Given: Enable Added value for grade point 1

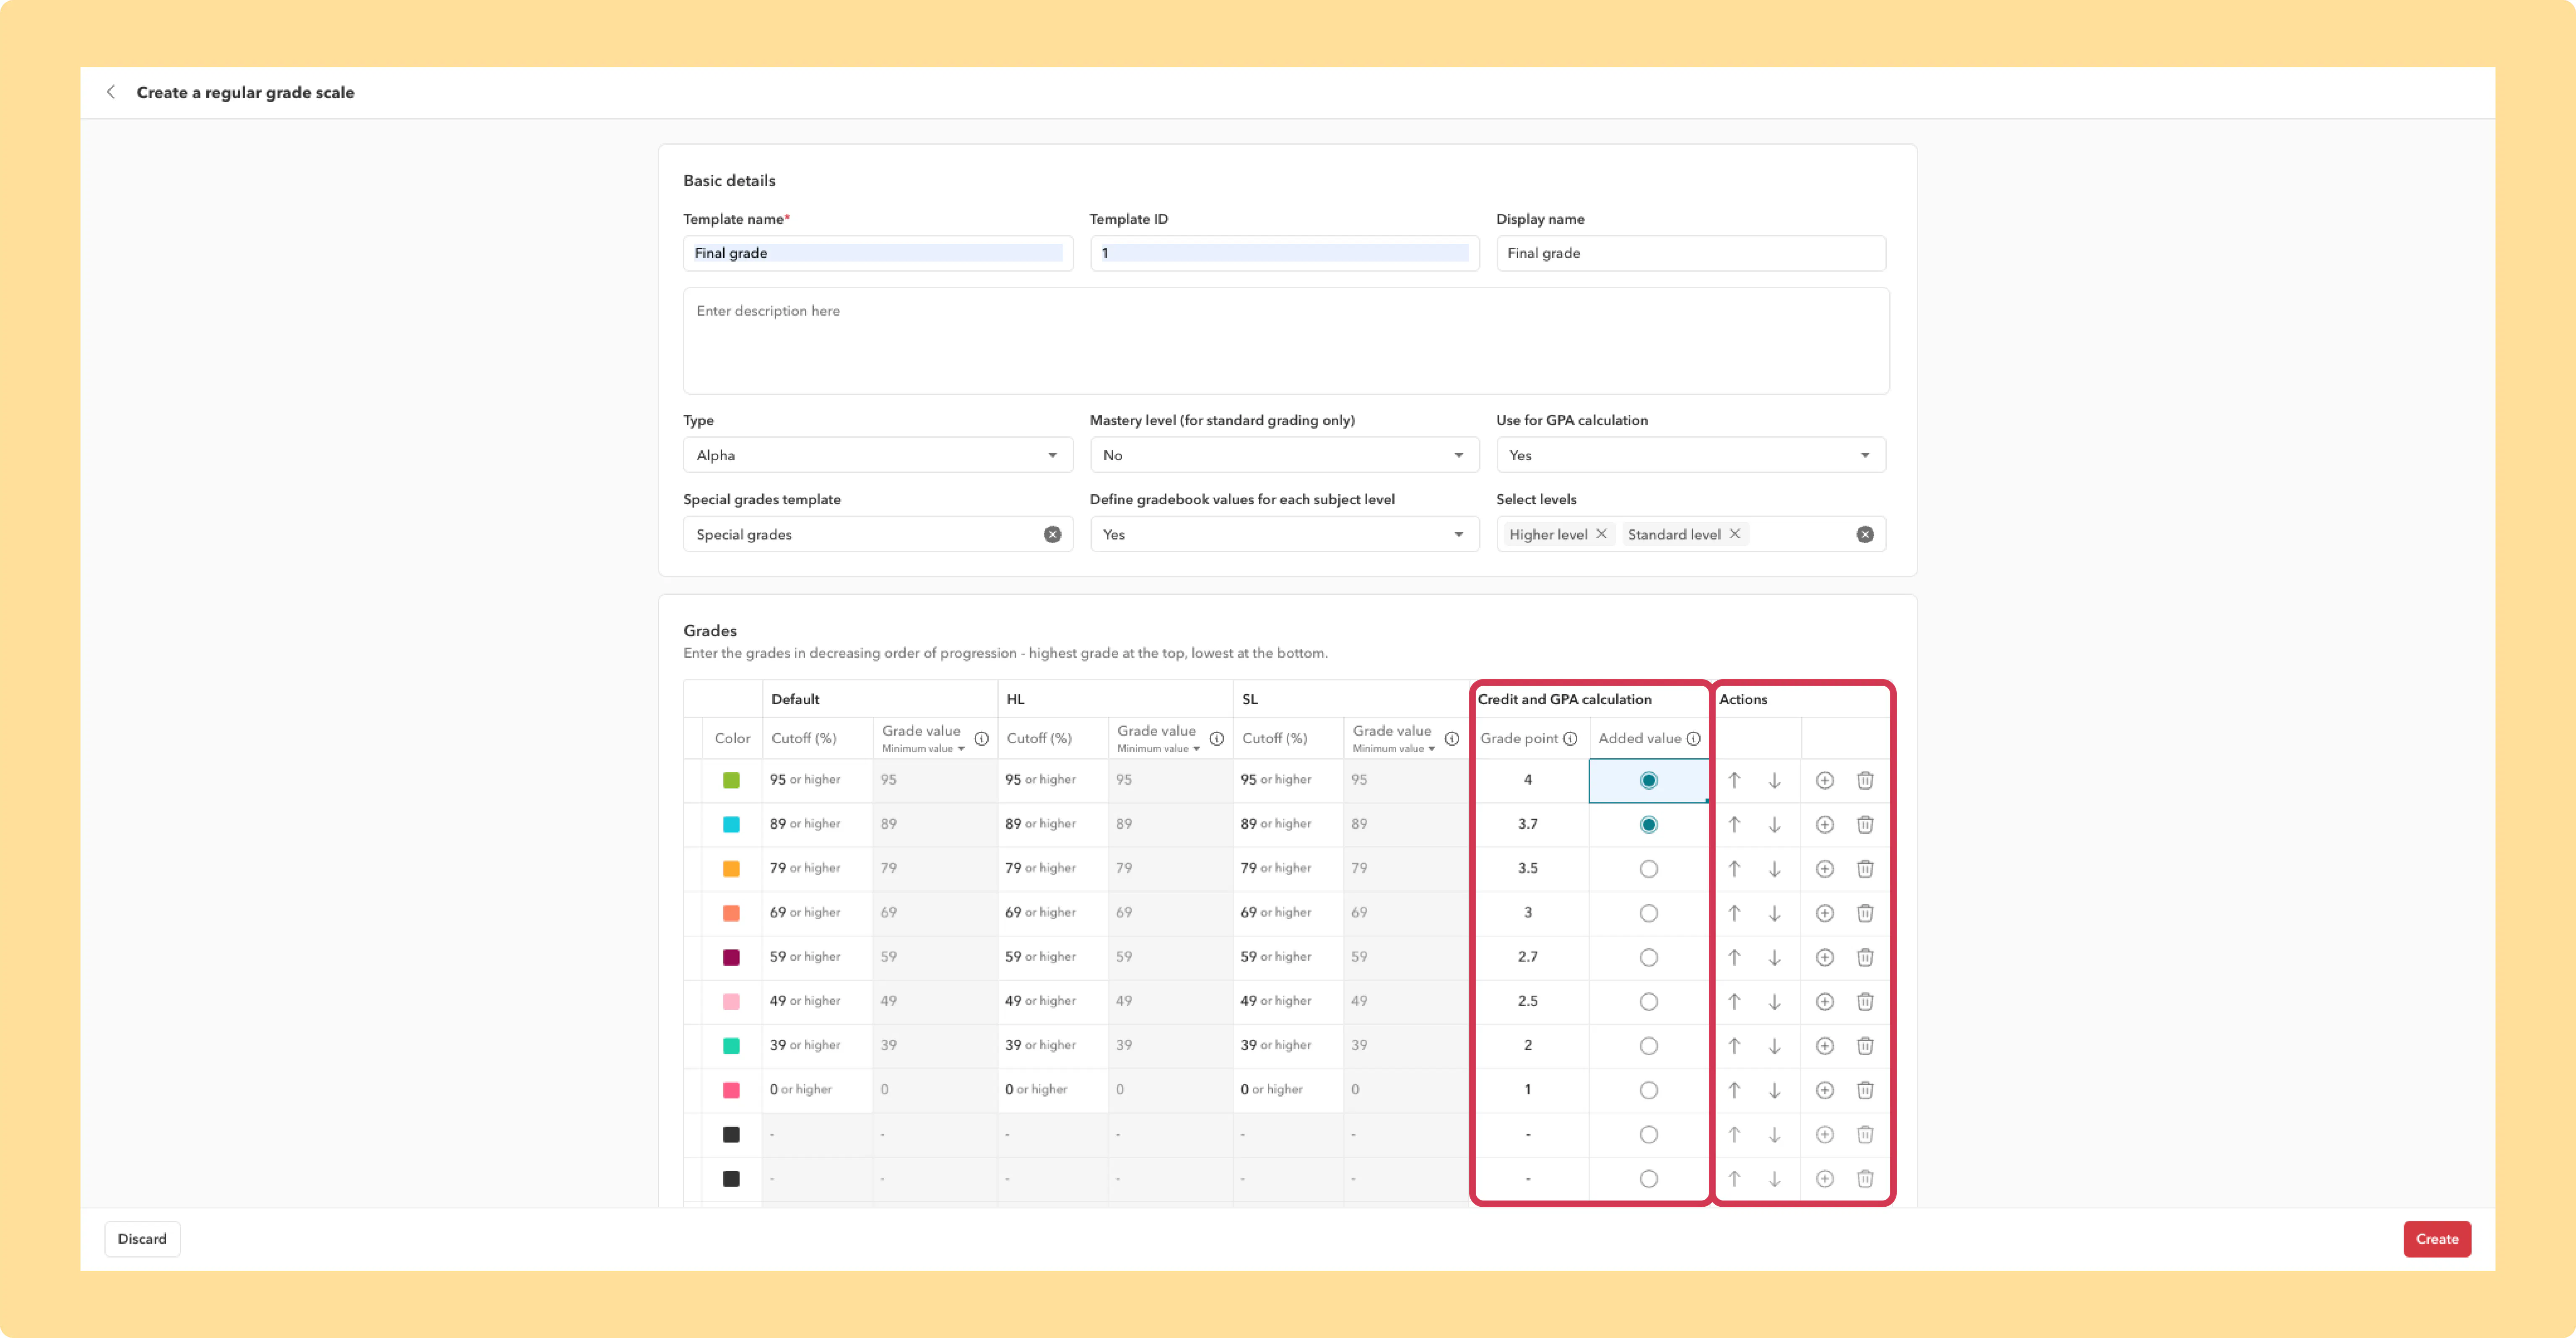Looking at the screenshot, I should coord(1648,1090).
